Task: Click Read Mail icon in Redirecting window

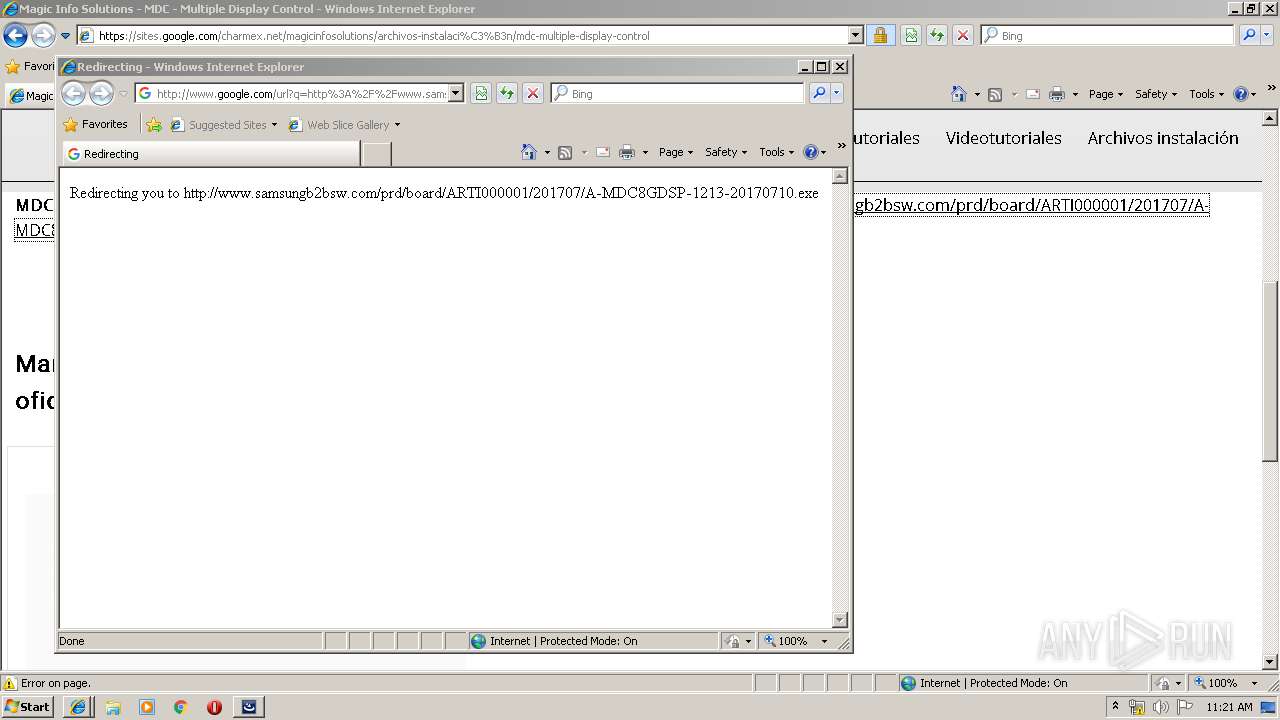Action: (603, 152)
